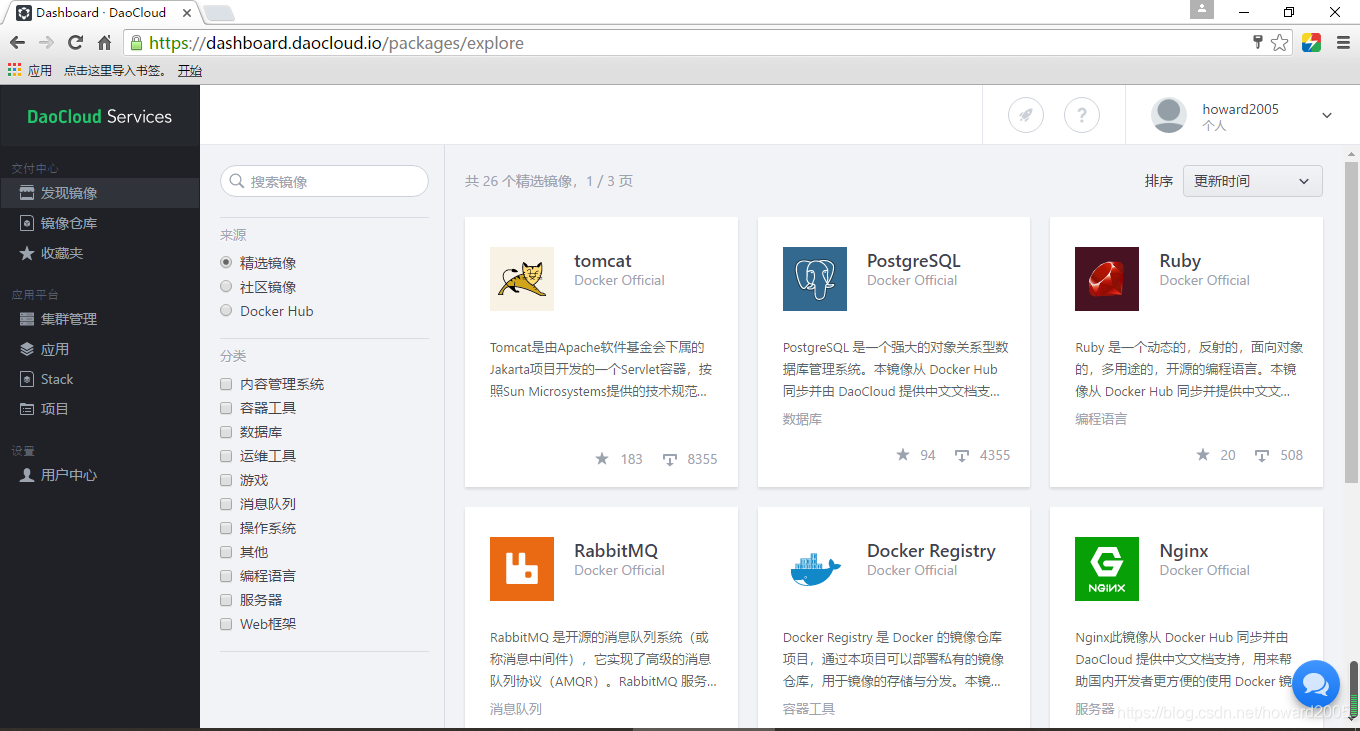The image size is (1360, 731).
Task: Check the 运维工具 category checkbox
Action: click(226, 456)
